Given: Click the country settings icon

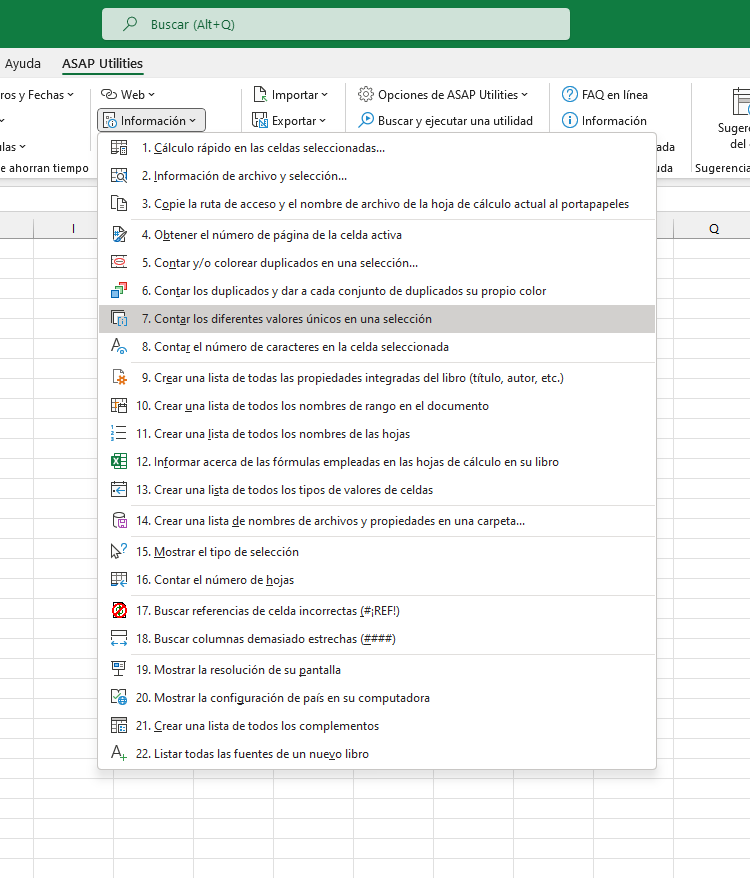Looking at the screenshot, I should pos(119,698).
